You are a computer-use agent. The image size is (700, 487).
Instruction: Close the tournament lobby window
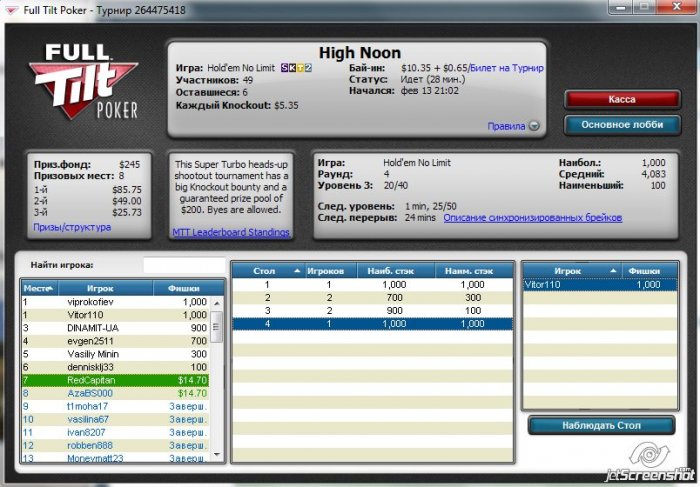[x=676, y=7]
